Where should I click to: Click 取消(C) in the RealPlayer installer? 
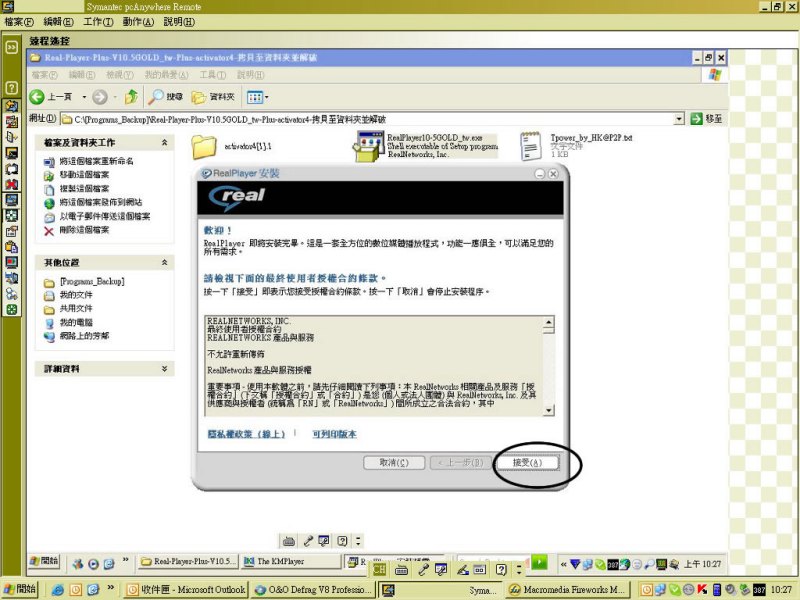[394, 463]
